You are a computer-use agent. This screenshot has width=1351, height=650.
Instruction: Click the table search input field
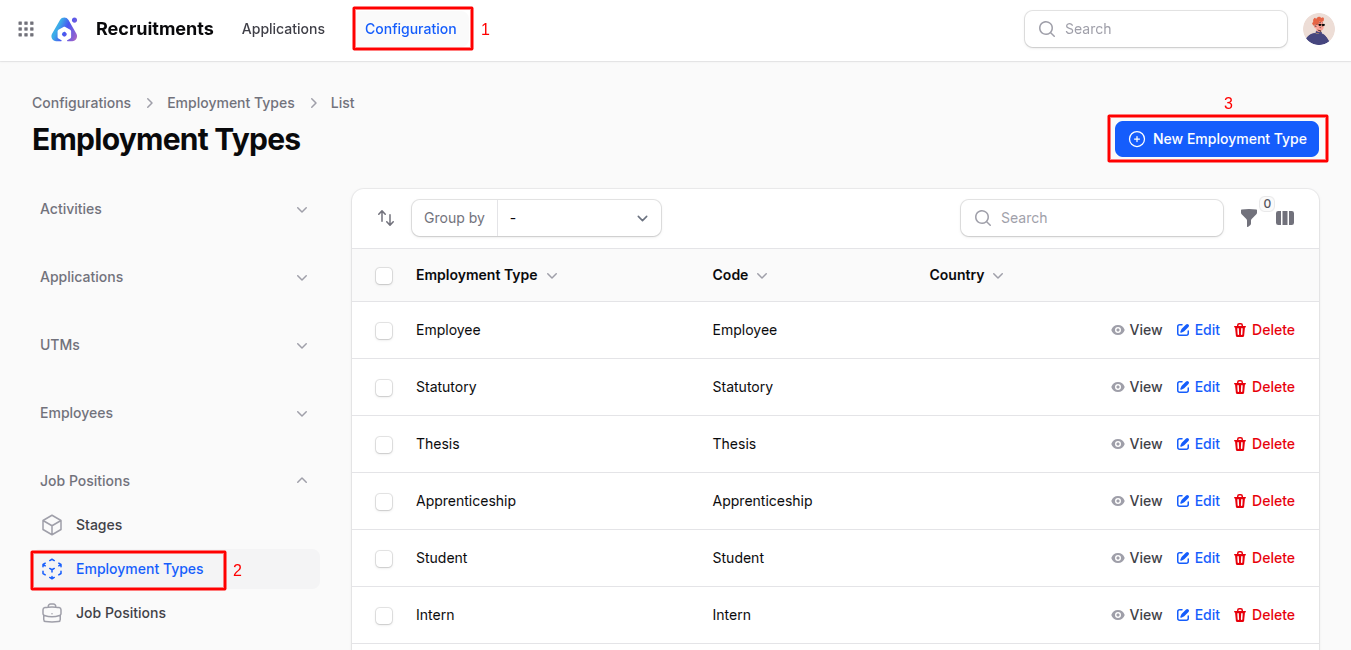coord(1090,217)
